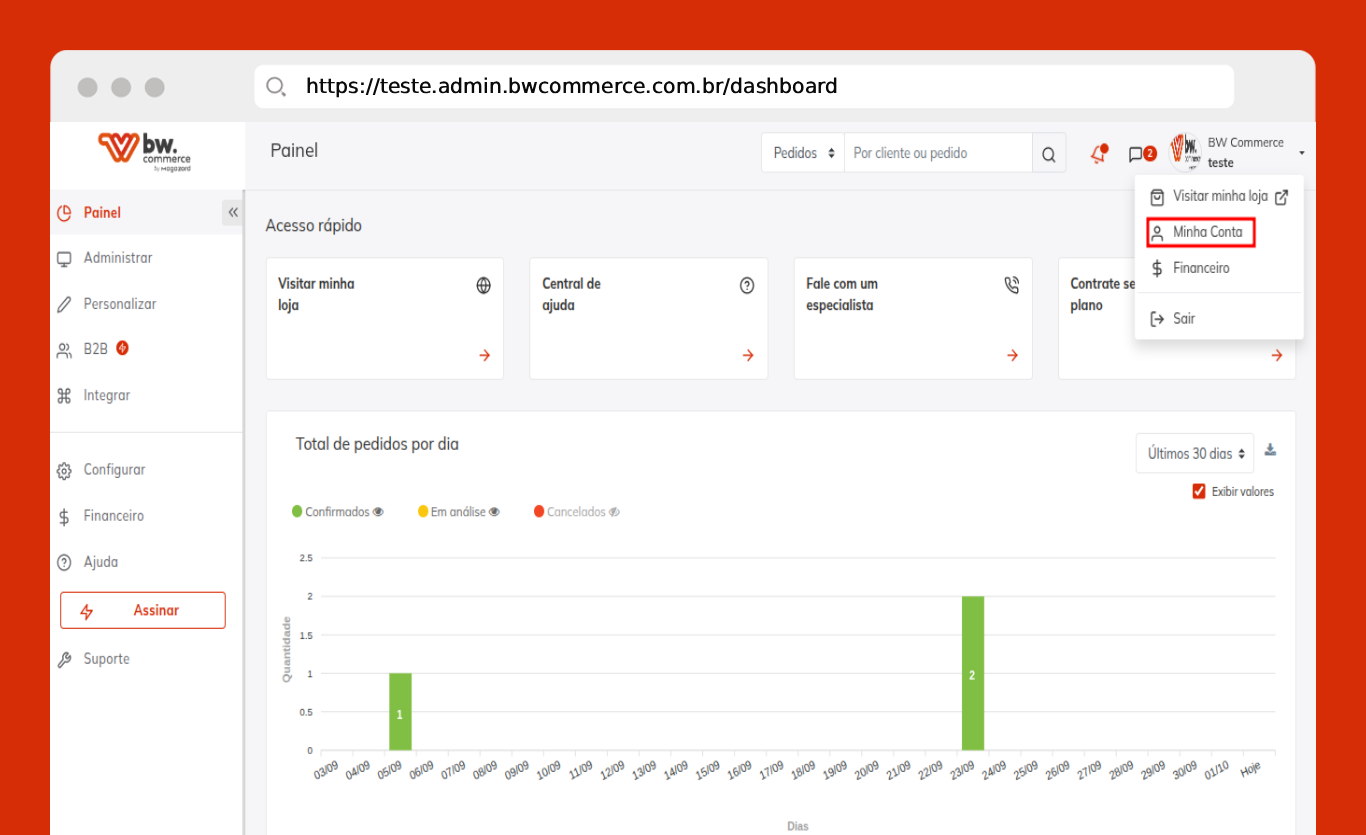1366x835 pixels.
Task: Collapse the BW Commerce account menu arrow
Action: 1302,153
